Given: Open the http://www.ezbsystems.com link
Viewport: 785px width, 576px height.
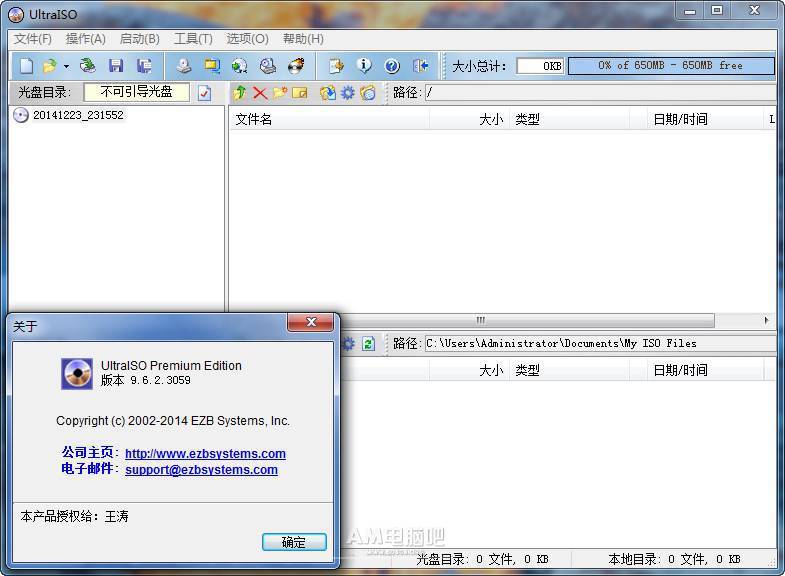Looking at the screenshot, I should [x=205, y=453].
